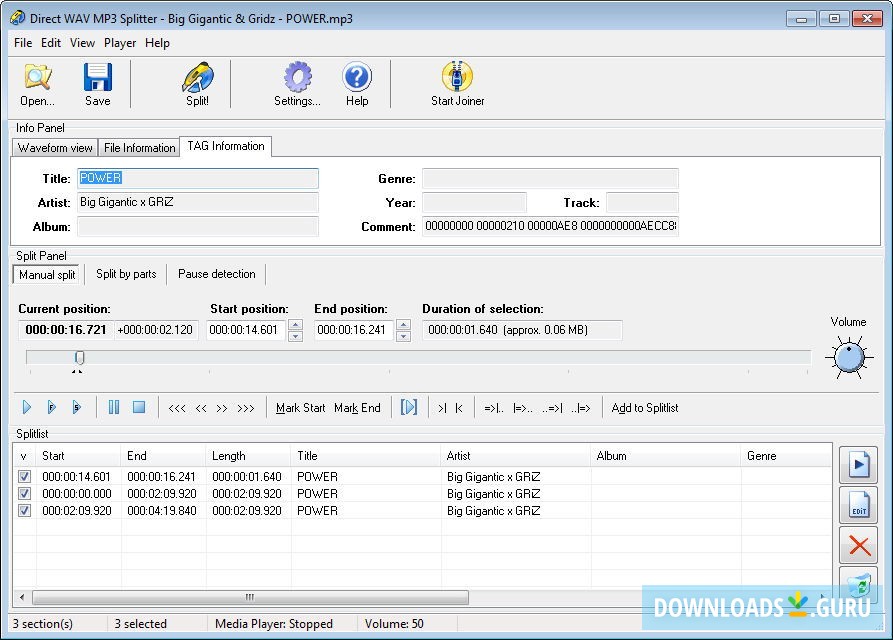Switch to the Waveform view tab
Screen dimensions: 893x640
pyautogui.click(x=55, y=148)
